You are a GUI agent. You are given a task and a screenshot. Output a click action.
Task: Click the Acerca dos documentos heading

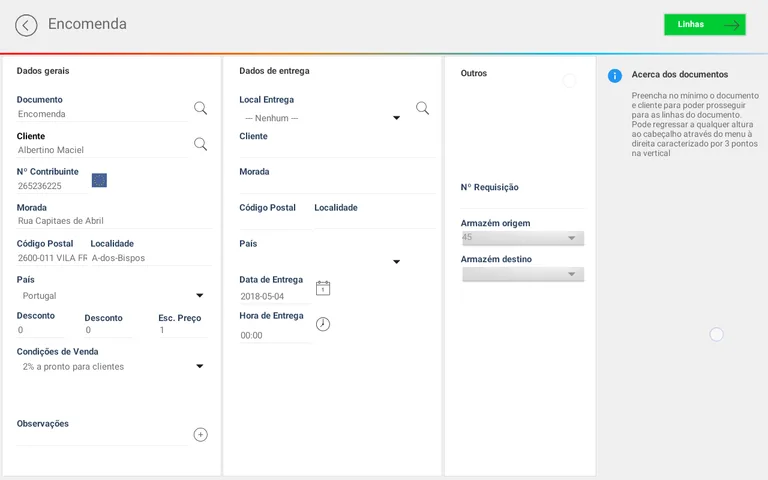[679, 74]
